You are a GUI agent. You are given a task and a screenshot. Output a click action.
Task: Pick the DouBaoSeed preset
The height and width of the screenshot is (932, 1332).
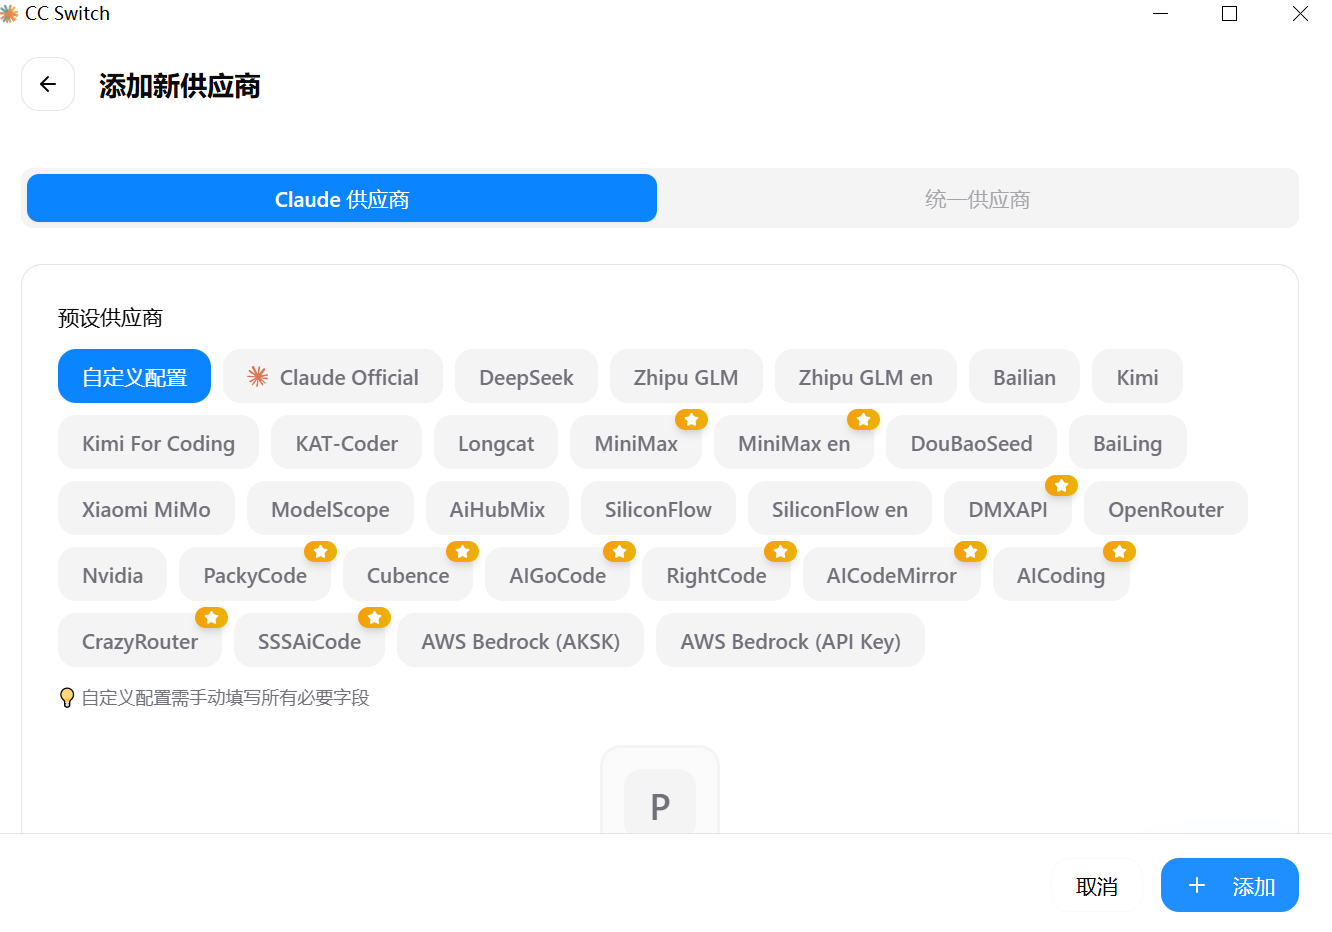[971, 442]
